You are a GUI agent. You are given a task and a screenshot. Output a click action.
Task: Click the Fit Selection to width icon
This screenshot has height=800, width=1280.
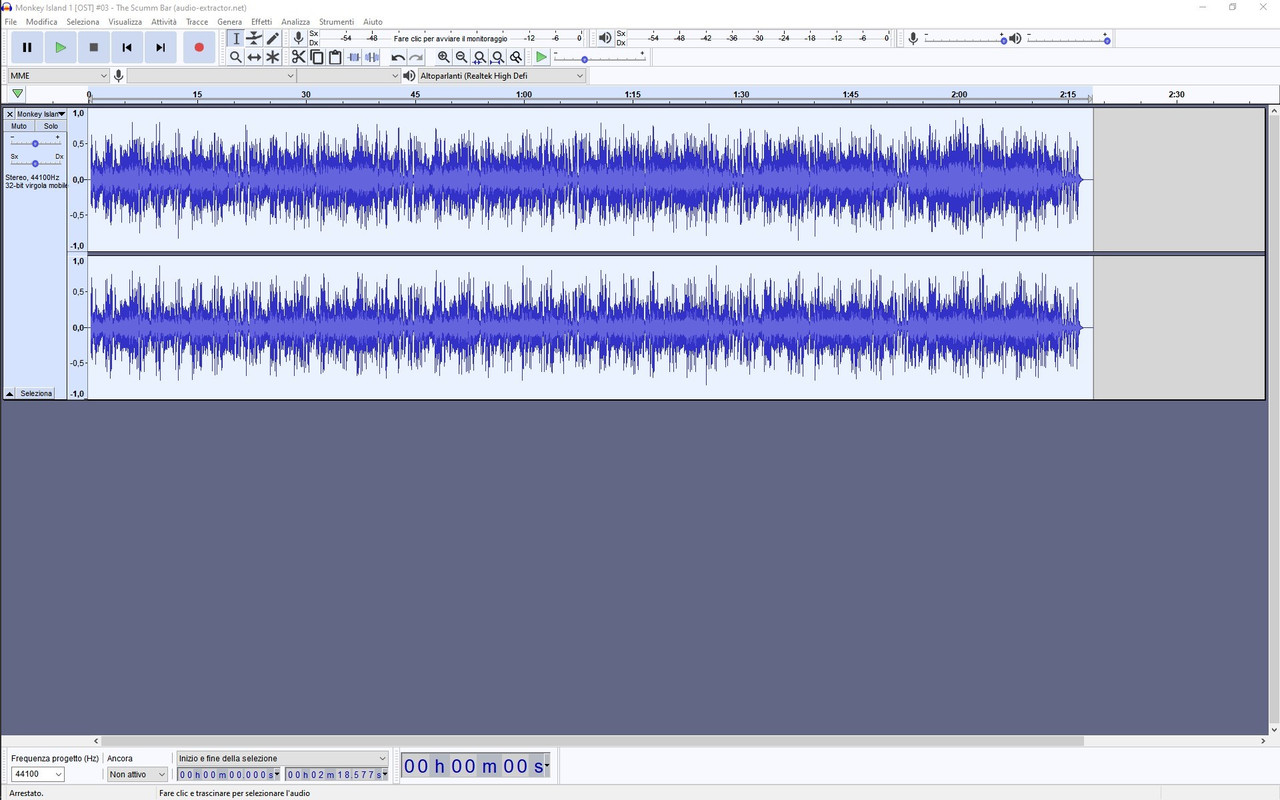tap(480, 57)
